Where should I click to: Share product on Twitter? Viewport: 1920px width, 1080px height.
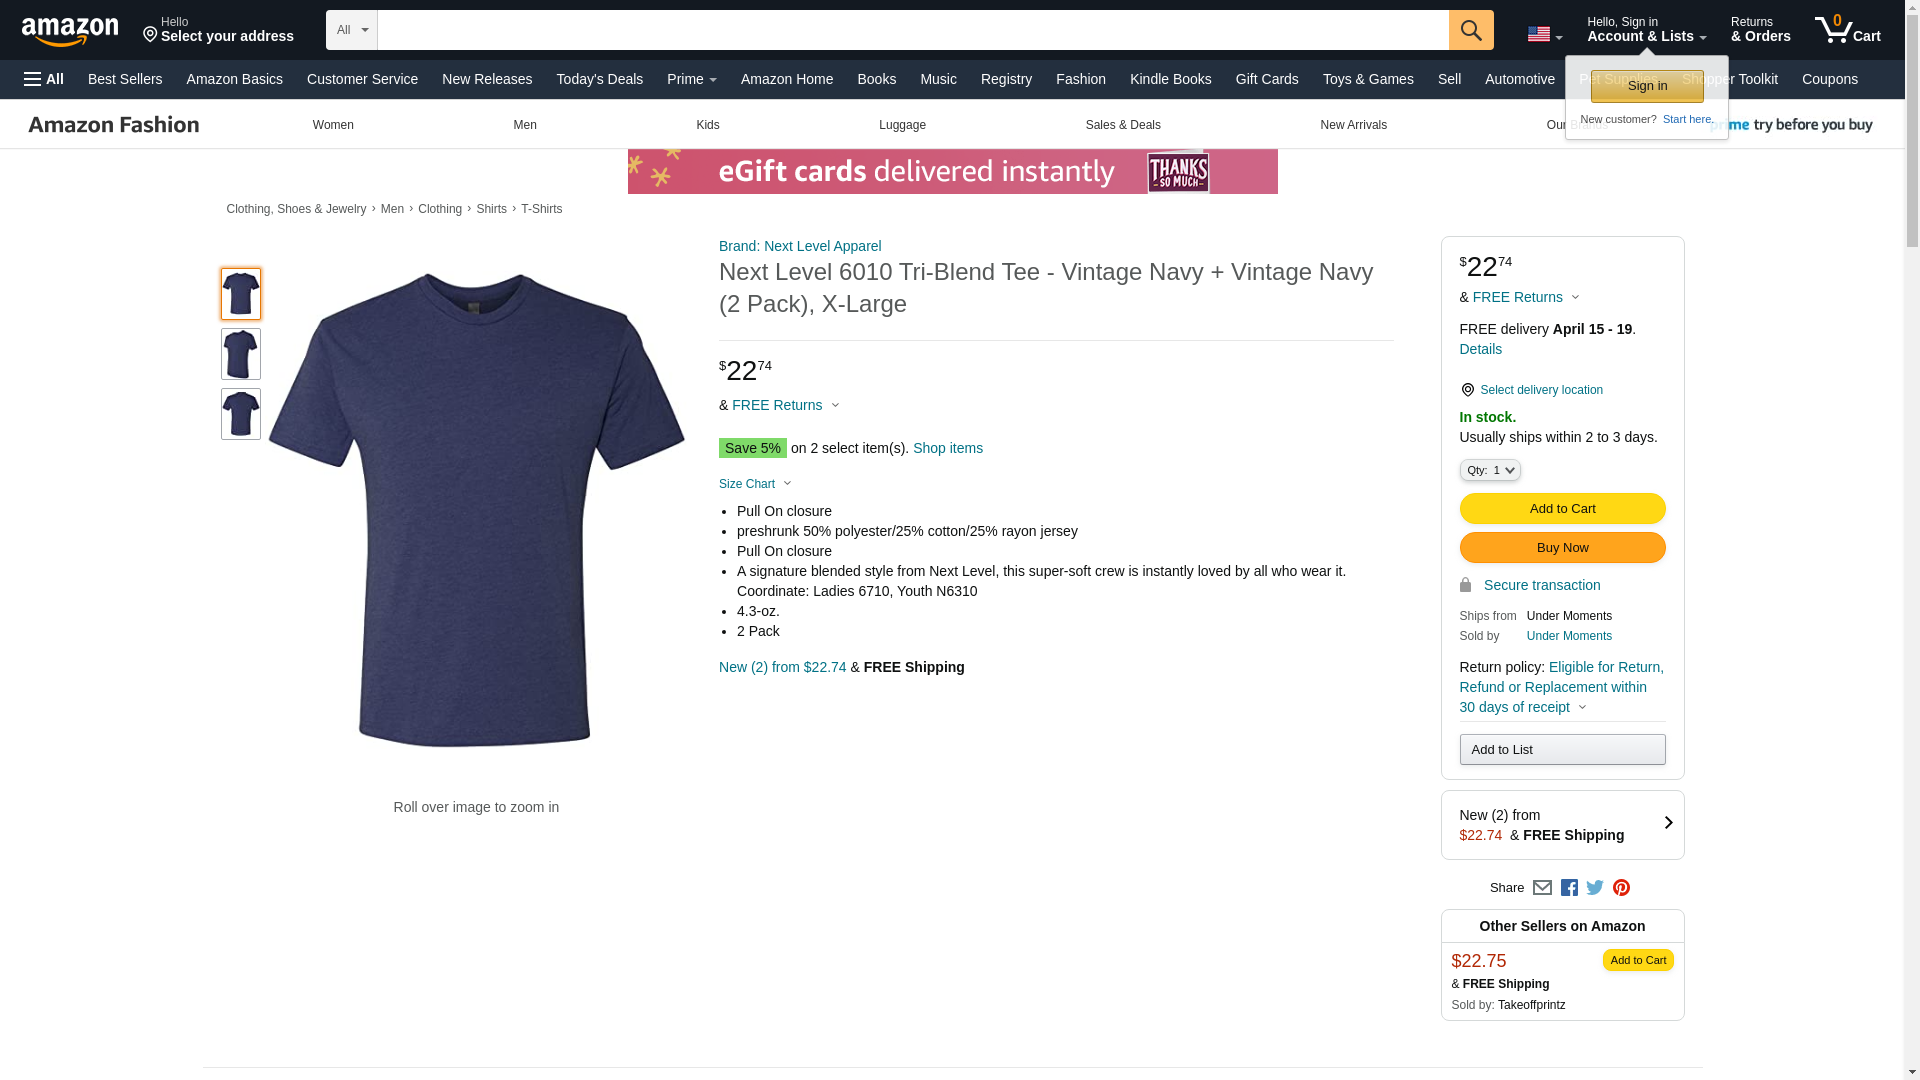click(1595, 888)
